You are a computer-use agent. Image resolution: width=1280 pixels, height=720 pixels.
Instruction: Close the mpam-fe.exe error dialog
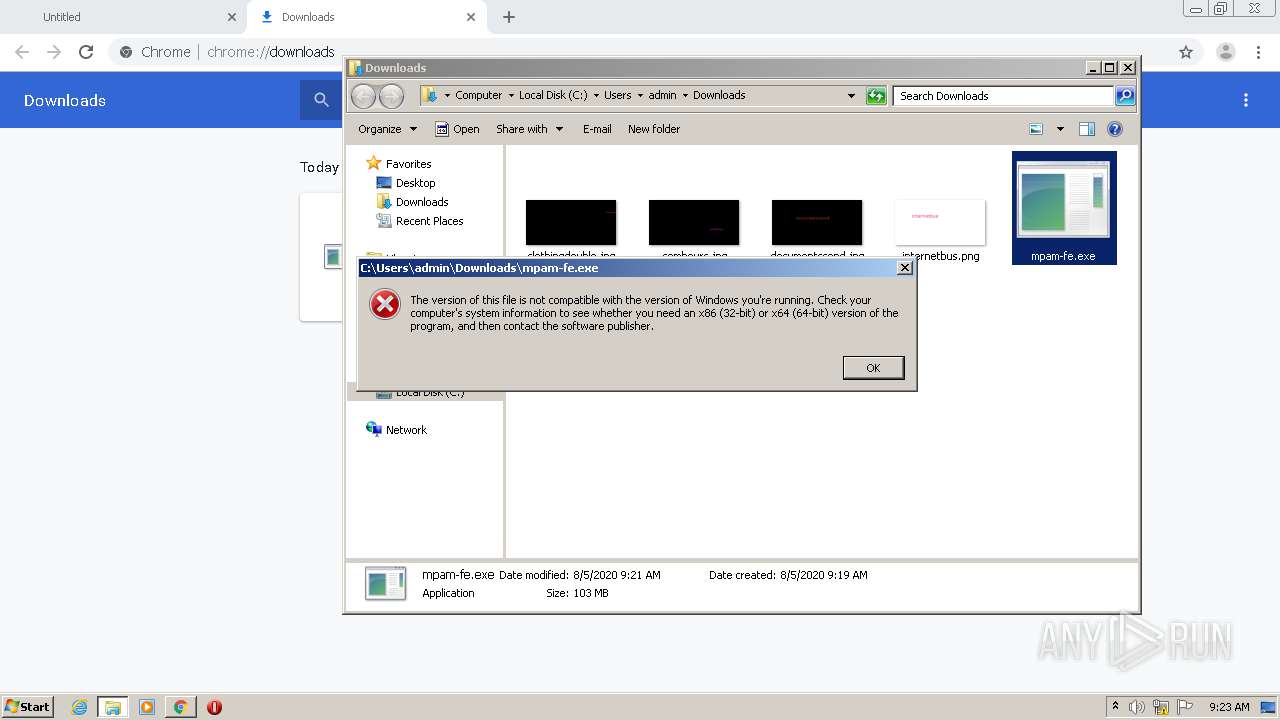tap(905, 268)
